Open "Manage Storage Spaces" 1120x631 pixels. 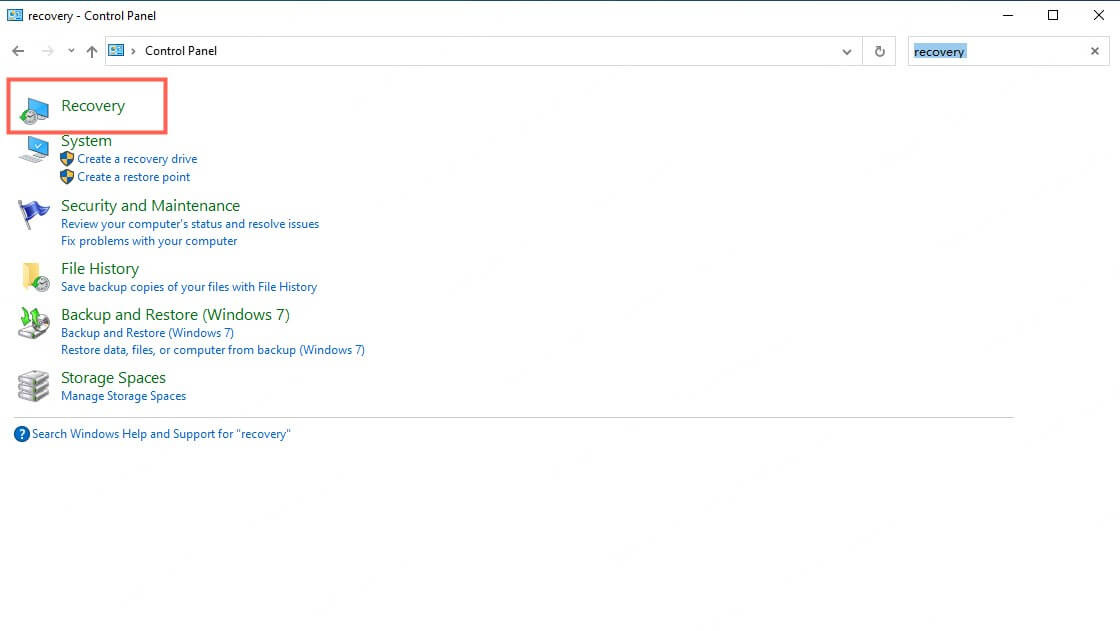click(123, 395)
